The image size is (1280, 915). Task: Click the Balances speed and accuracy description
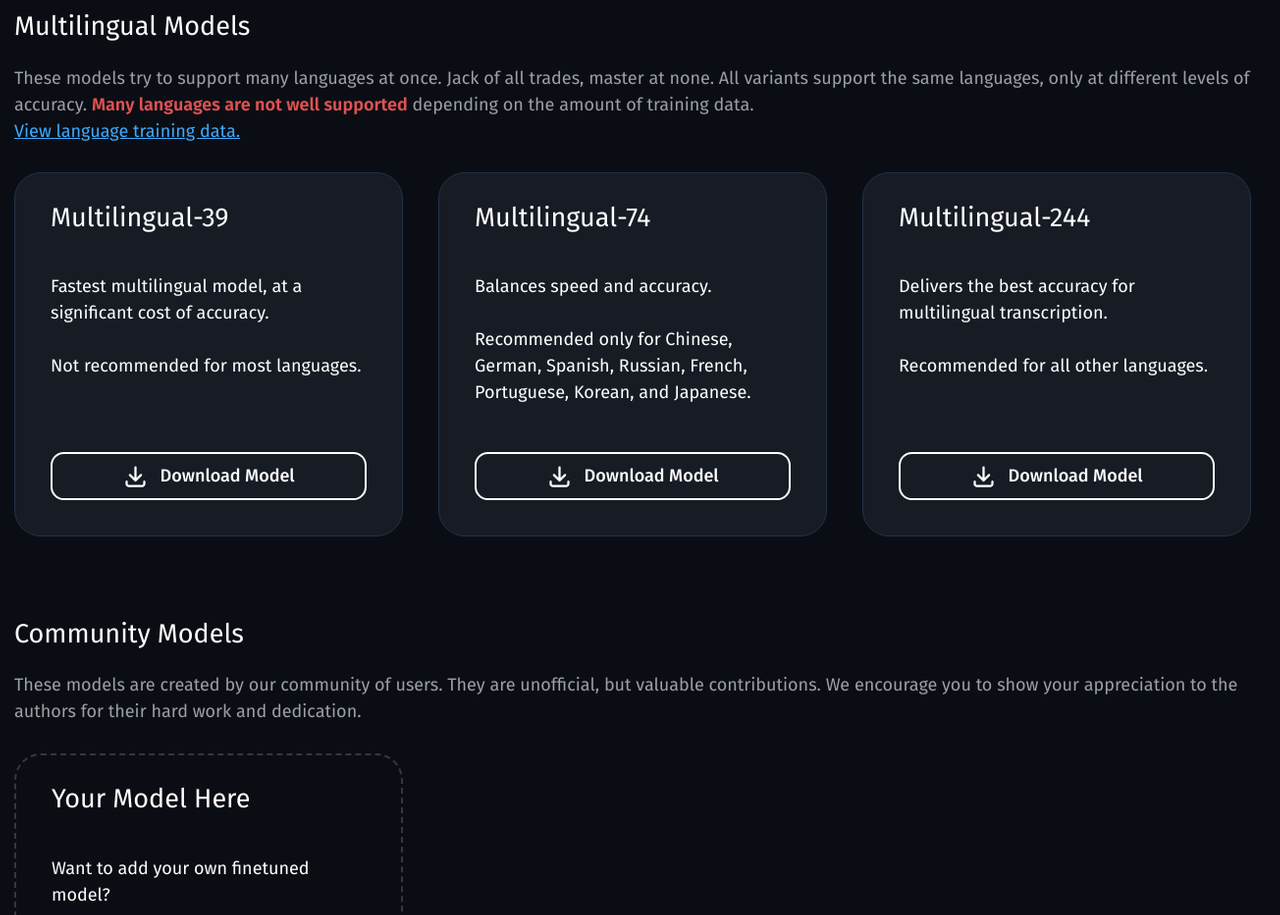pyautogui.click(x=593, y=286)
